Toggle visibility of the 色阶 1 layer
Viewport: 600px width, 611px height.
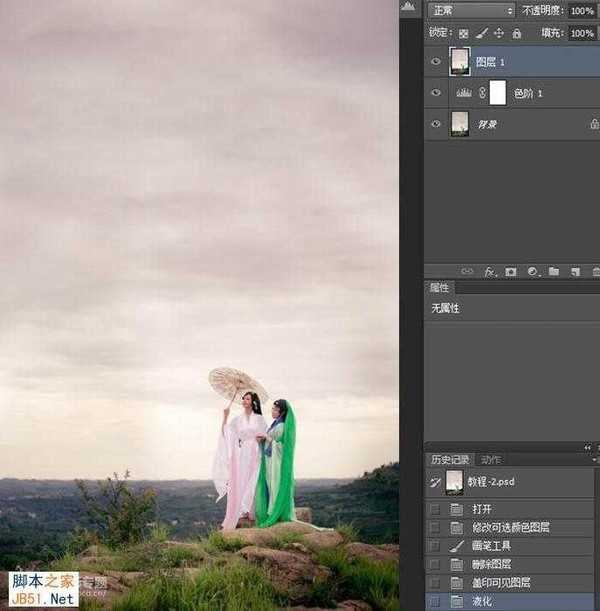[435, 93]
